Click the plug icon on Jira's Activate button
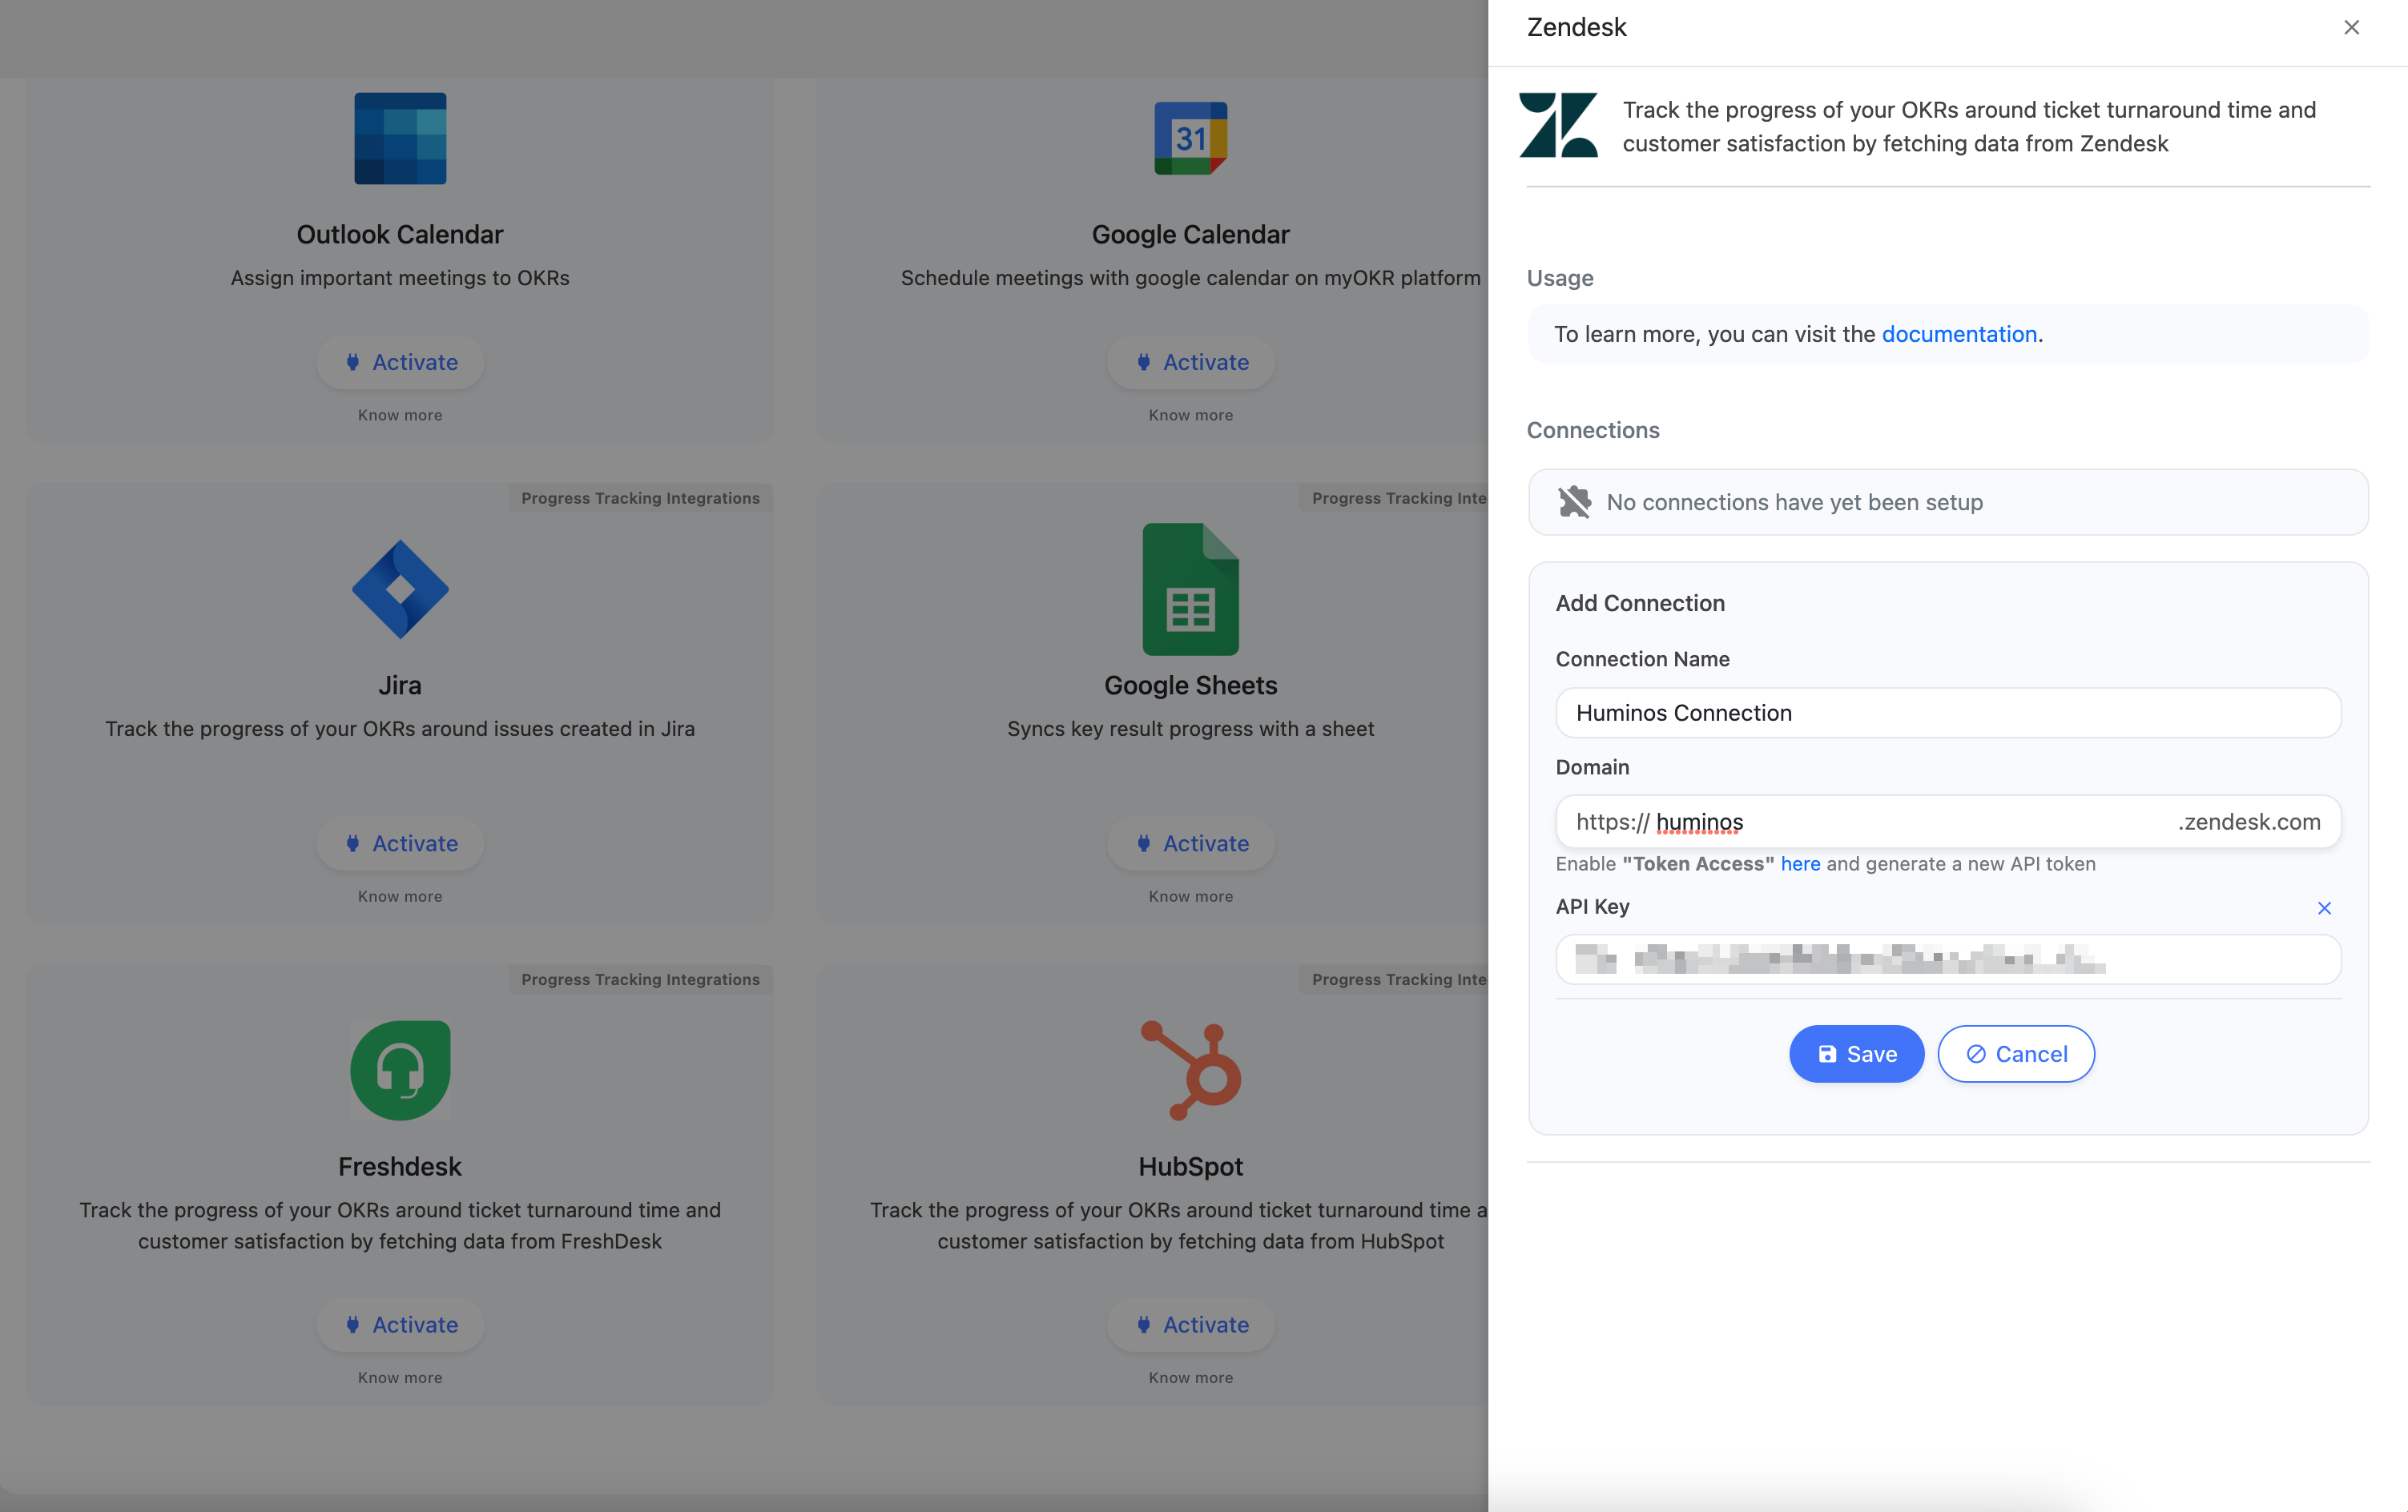 [x=353, y=843]
